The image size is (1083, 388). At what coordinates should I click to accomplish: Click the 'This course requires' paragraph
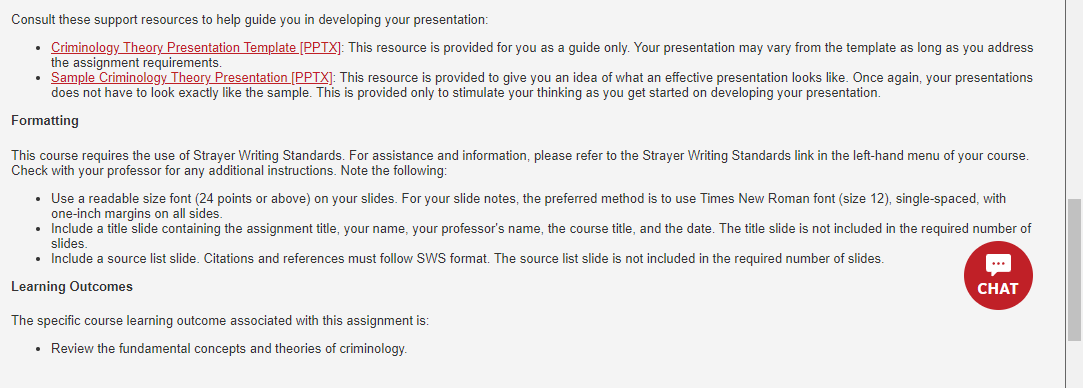pos(520,163)
